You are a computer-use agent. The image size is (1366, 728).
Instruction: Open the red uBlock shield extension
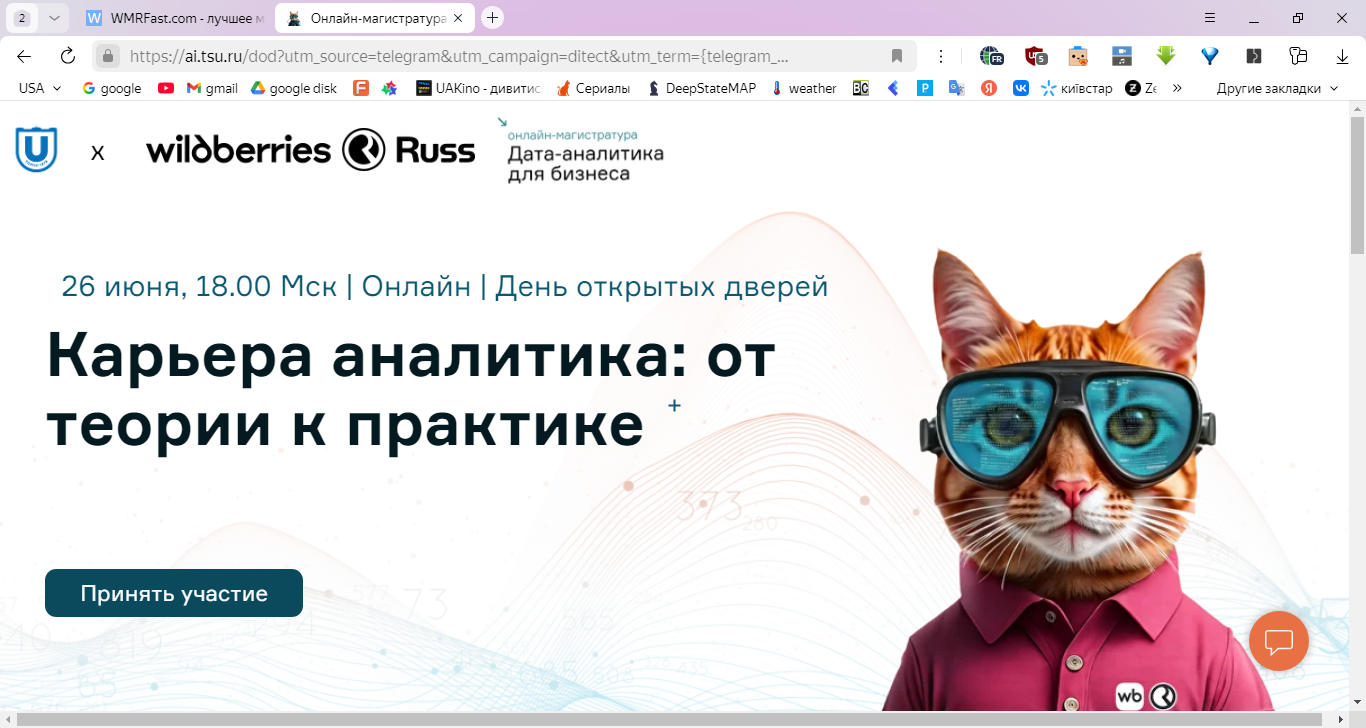[1035, 56]
